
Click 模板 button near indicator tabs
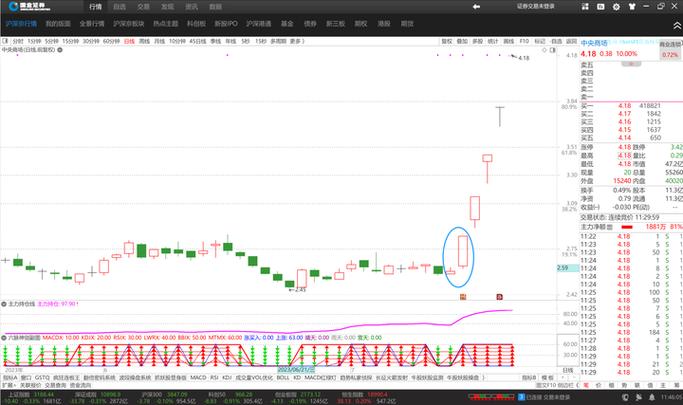(547, 377)
